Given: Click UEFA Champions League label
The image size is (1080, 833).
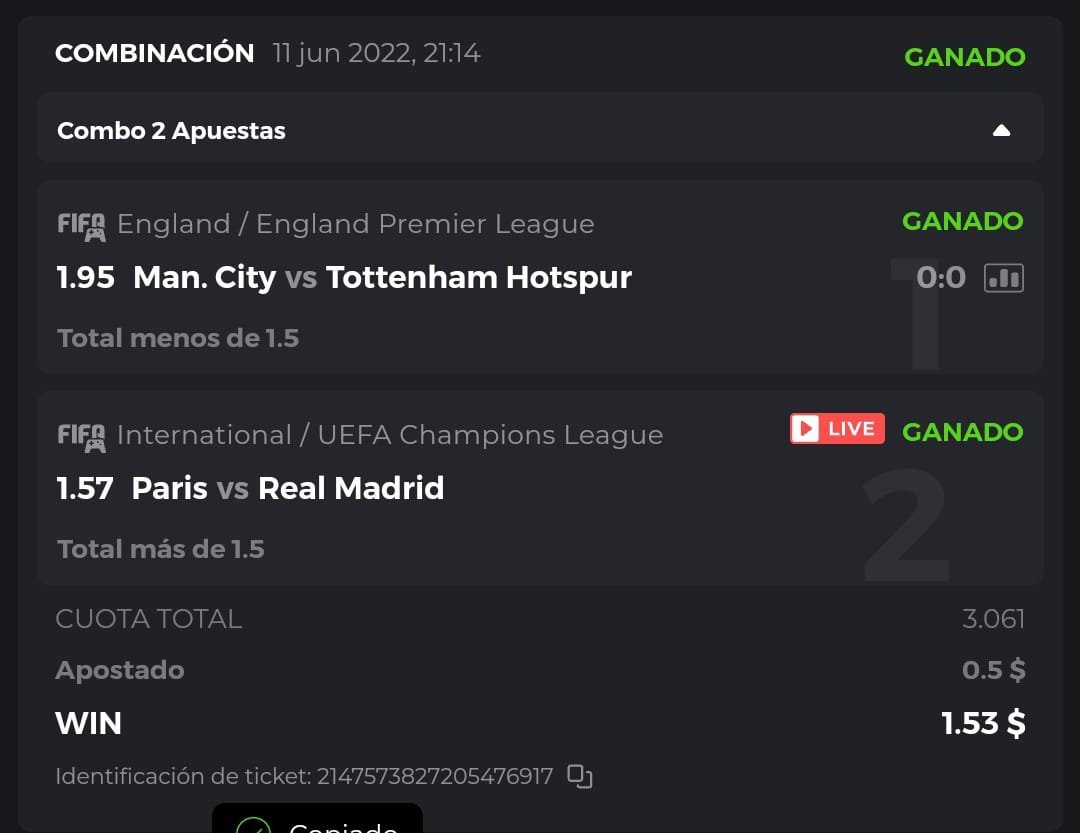Looking at the screenshot, I should [390, 435].
